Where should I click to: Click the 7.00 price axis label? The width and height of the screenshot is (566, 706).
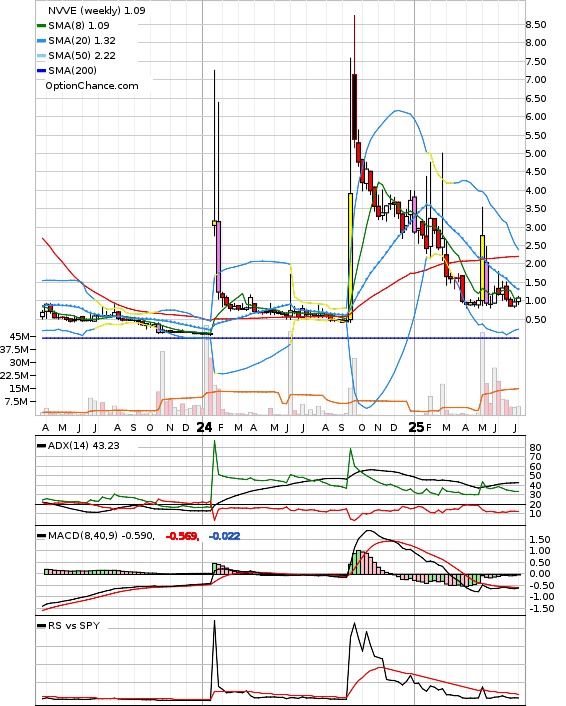[536, 80]
